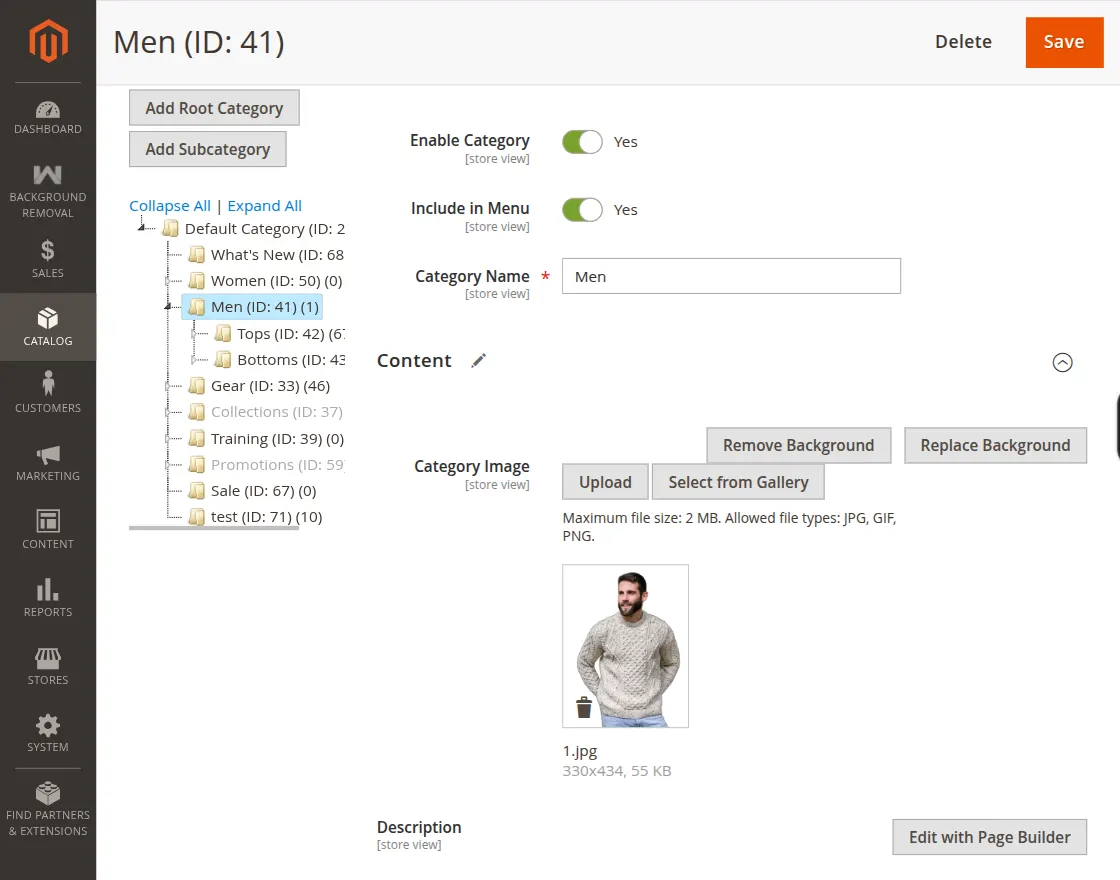1120x880 pixels.
Task: Click the Content edit pencil icon
Action: click(478, 360)
